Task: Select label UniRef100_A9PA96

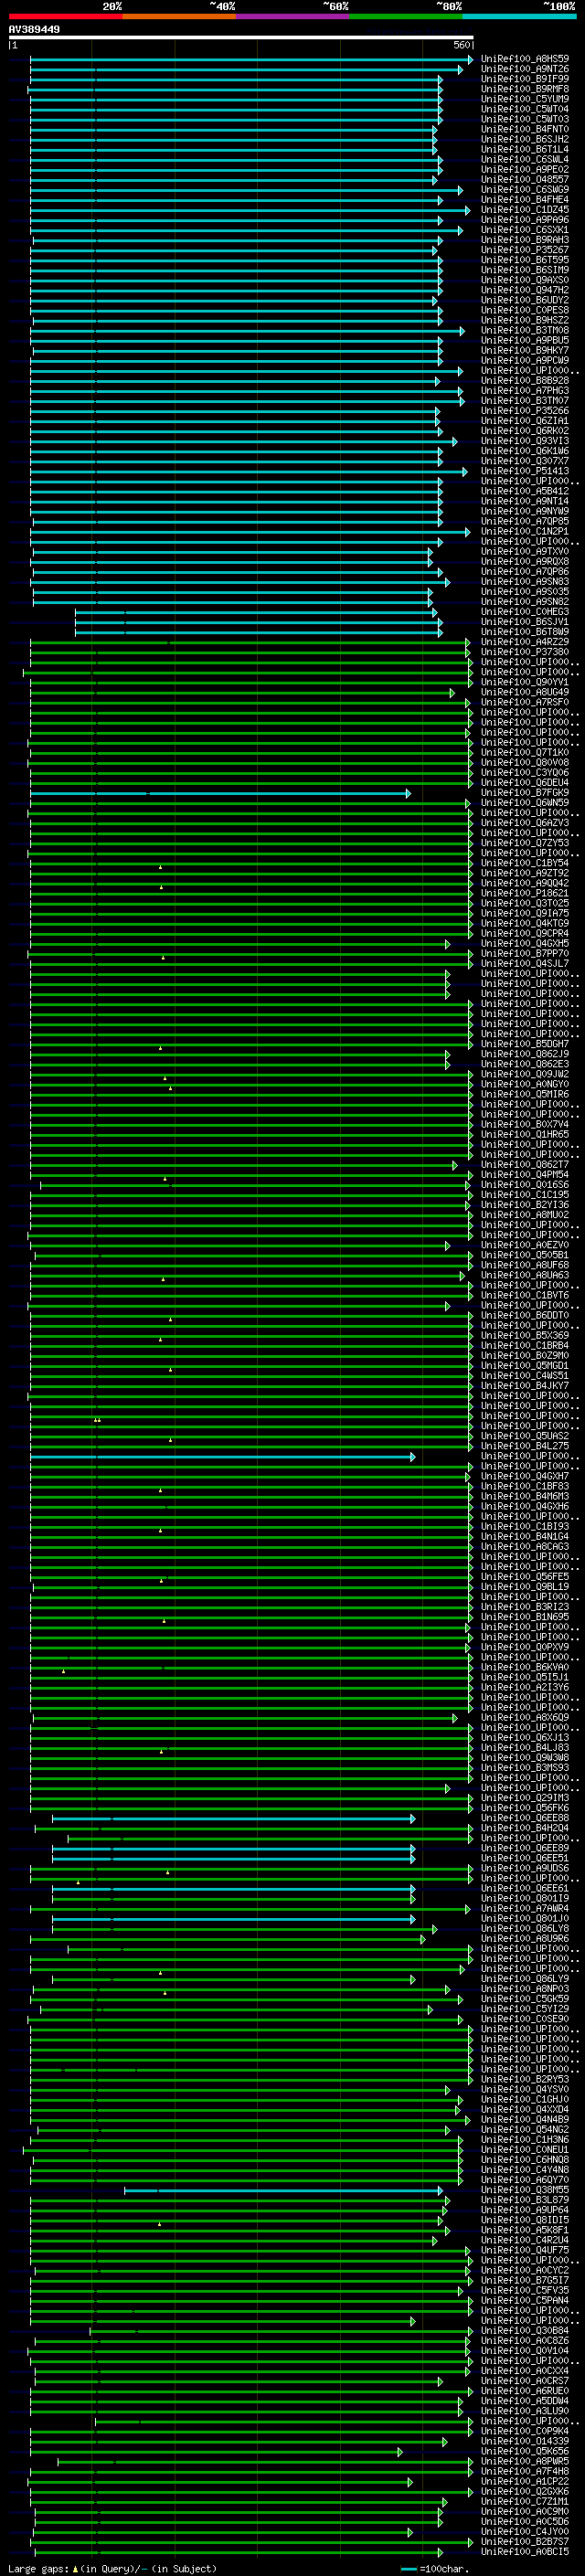Action: pos(525,219)
